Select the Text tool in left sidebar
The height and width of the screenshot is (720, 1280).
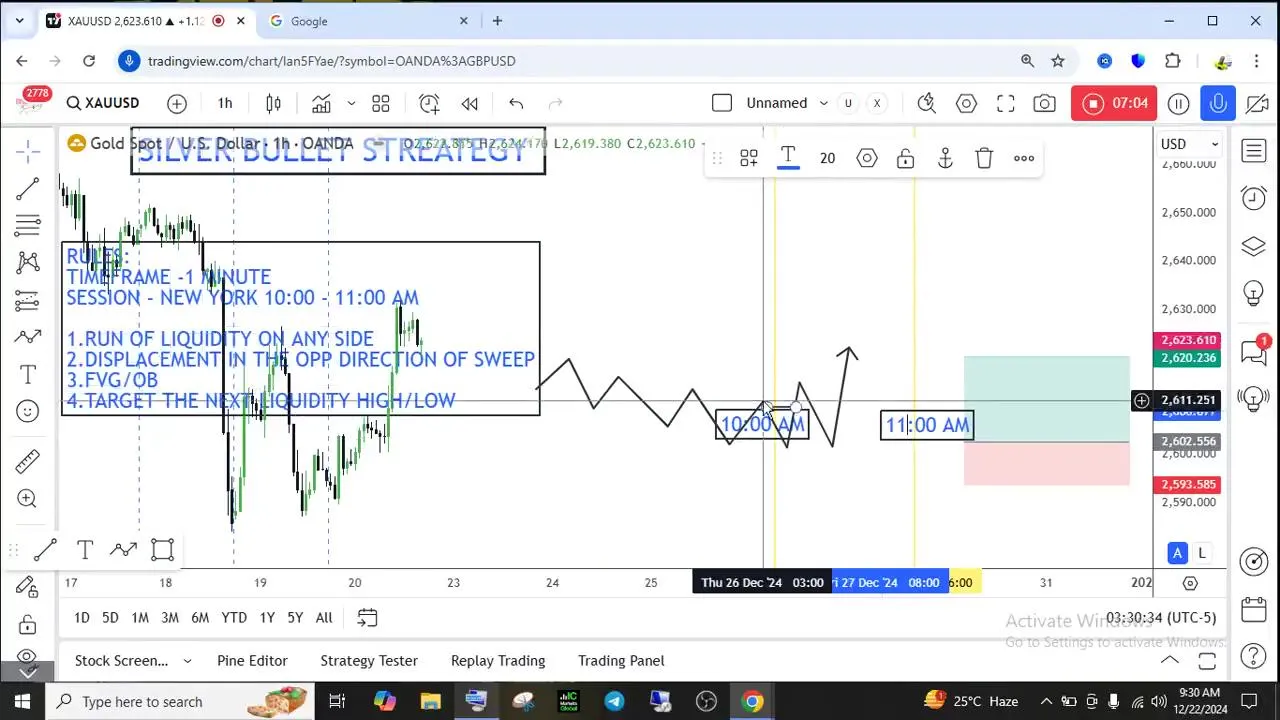click(28, 375)
